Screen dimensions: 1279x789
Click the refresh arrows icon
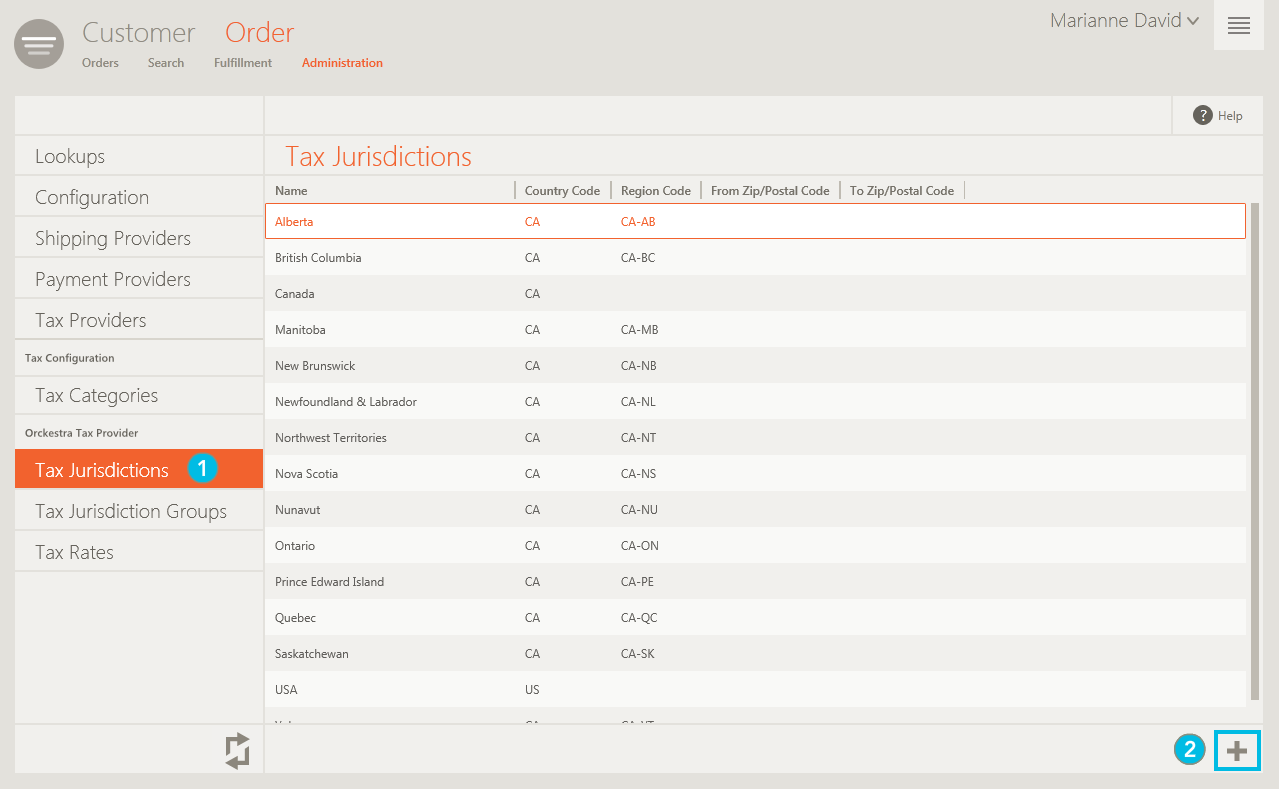237,750
